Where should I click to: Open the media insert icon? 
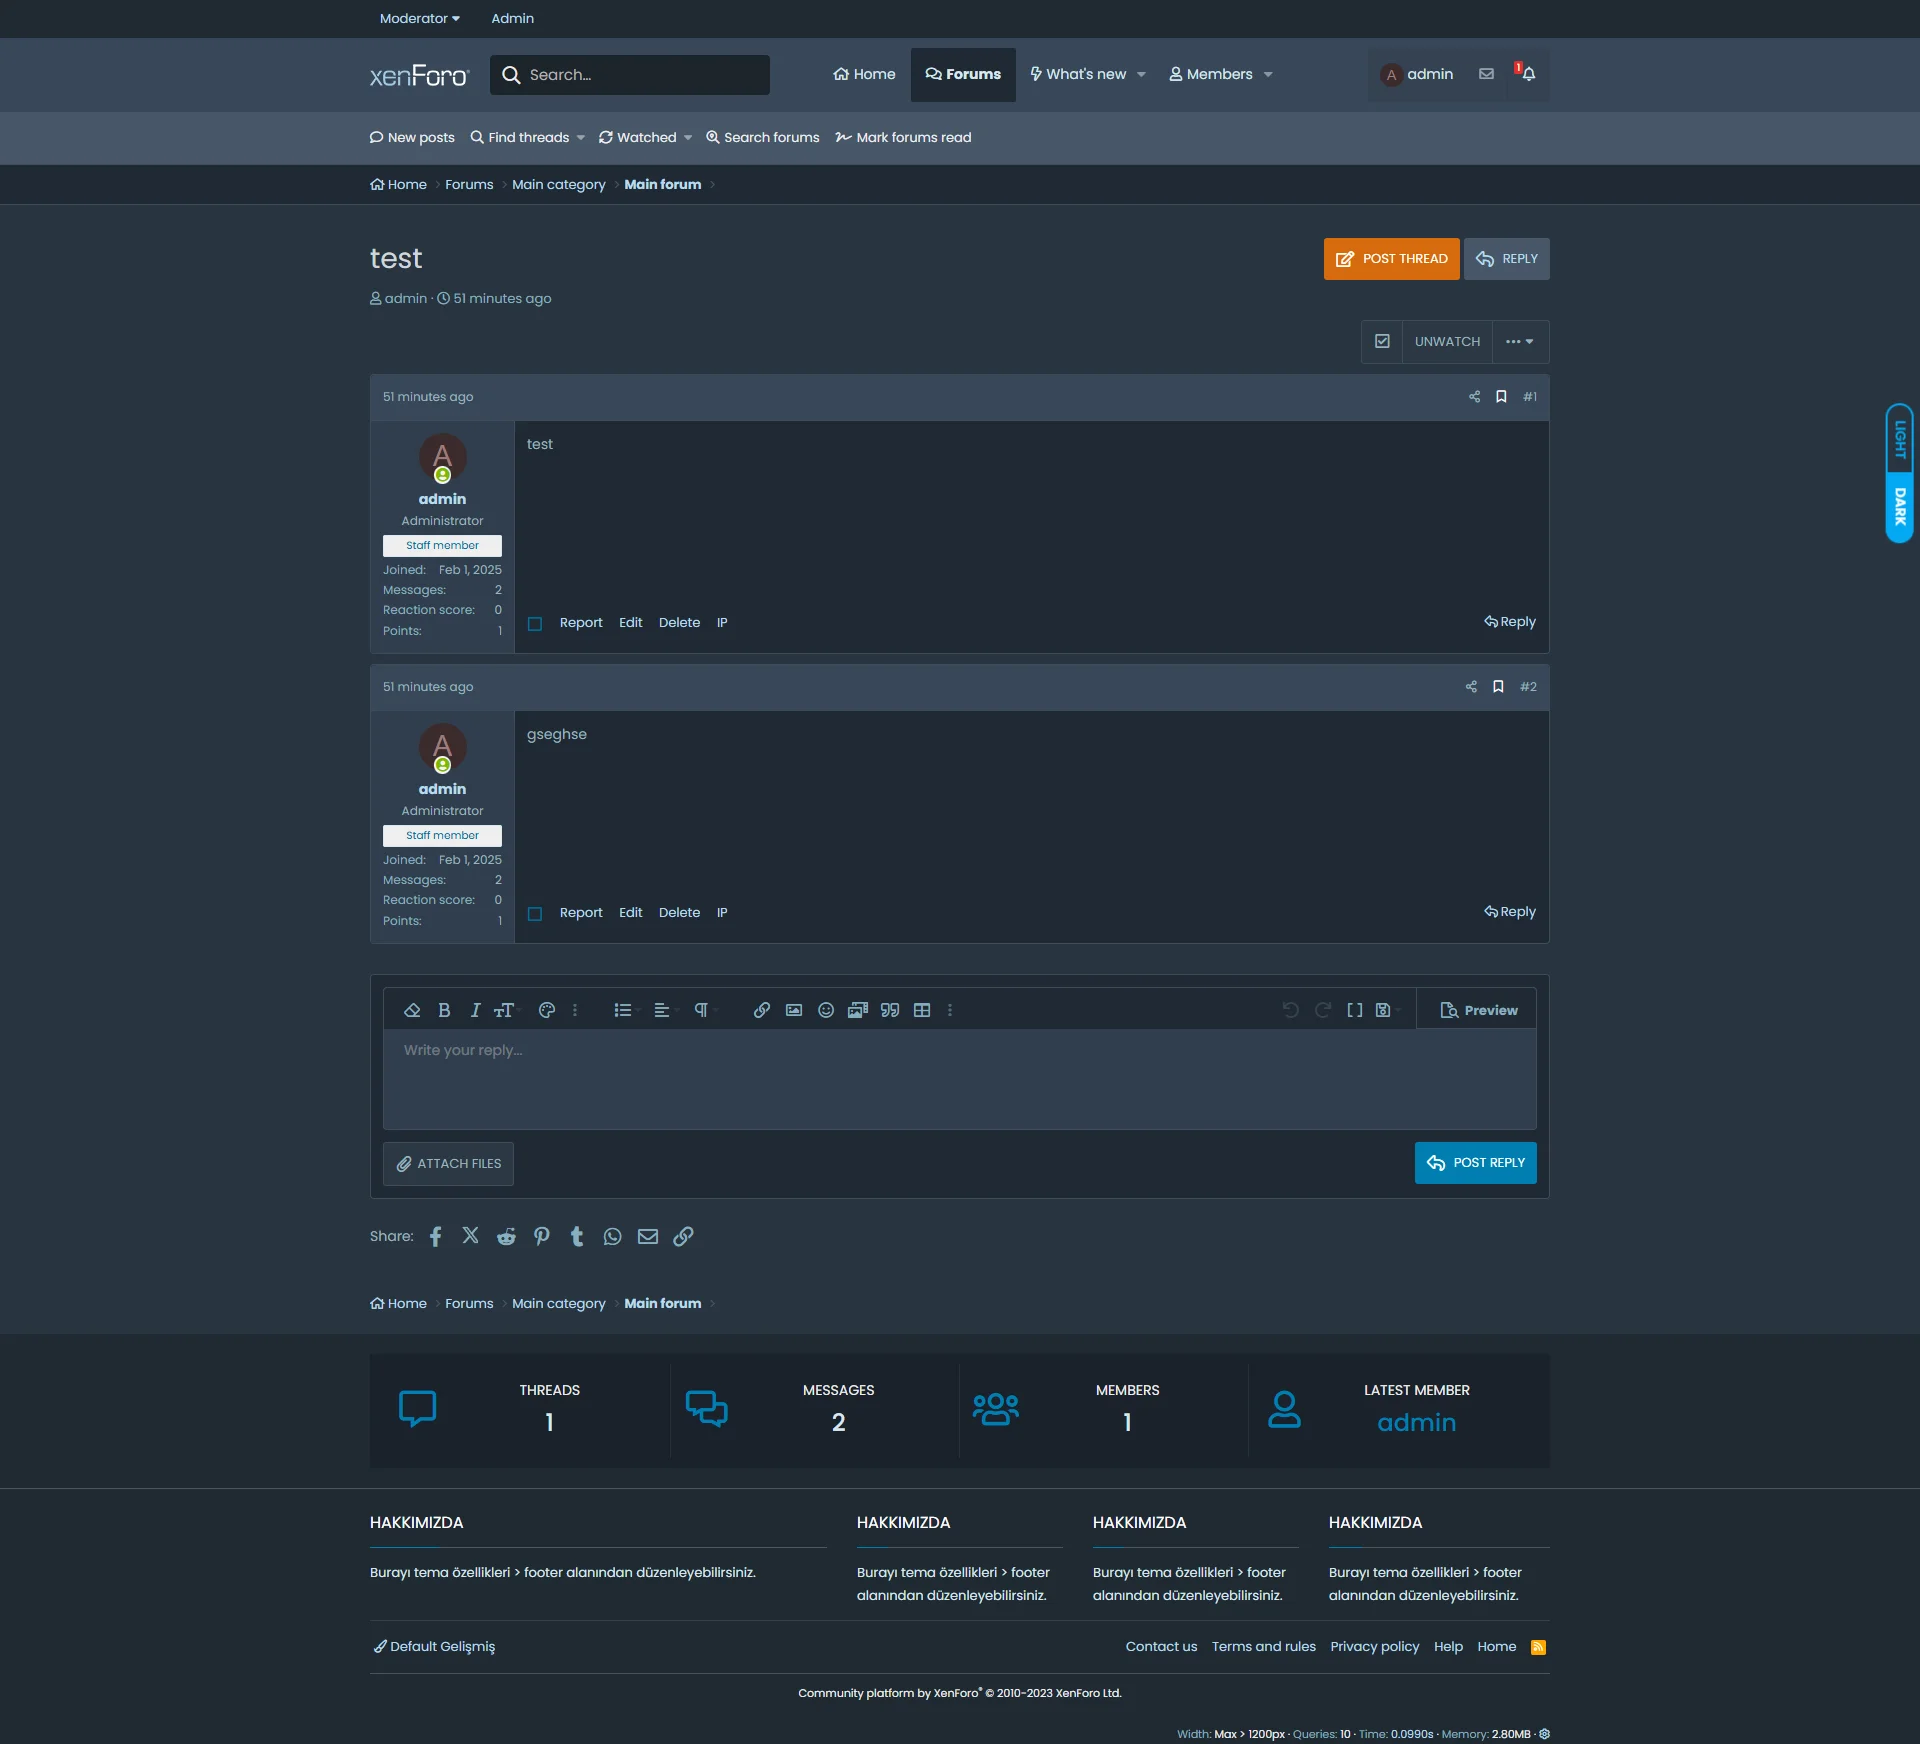(858, 1010)
